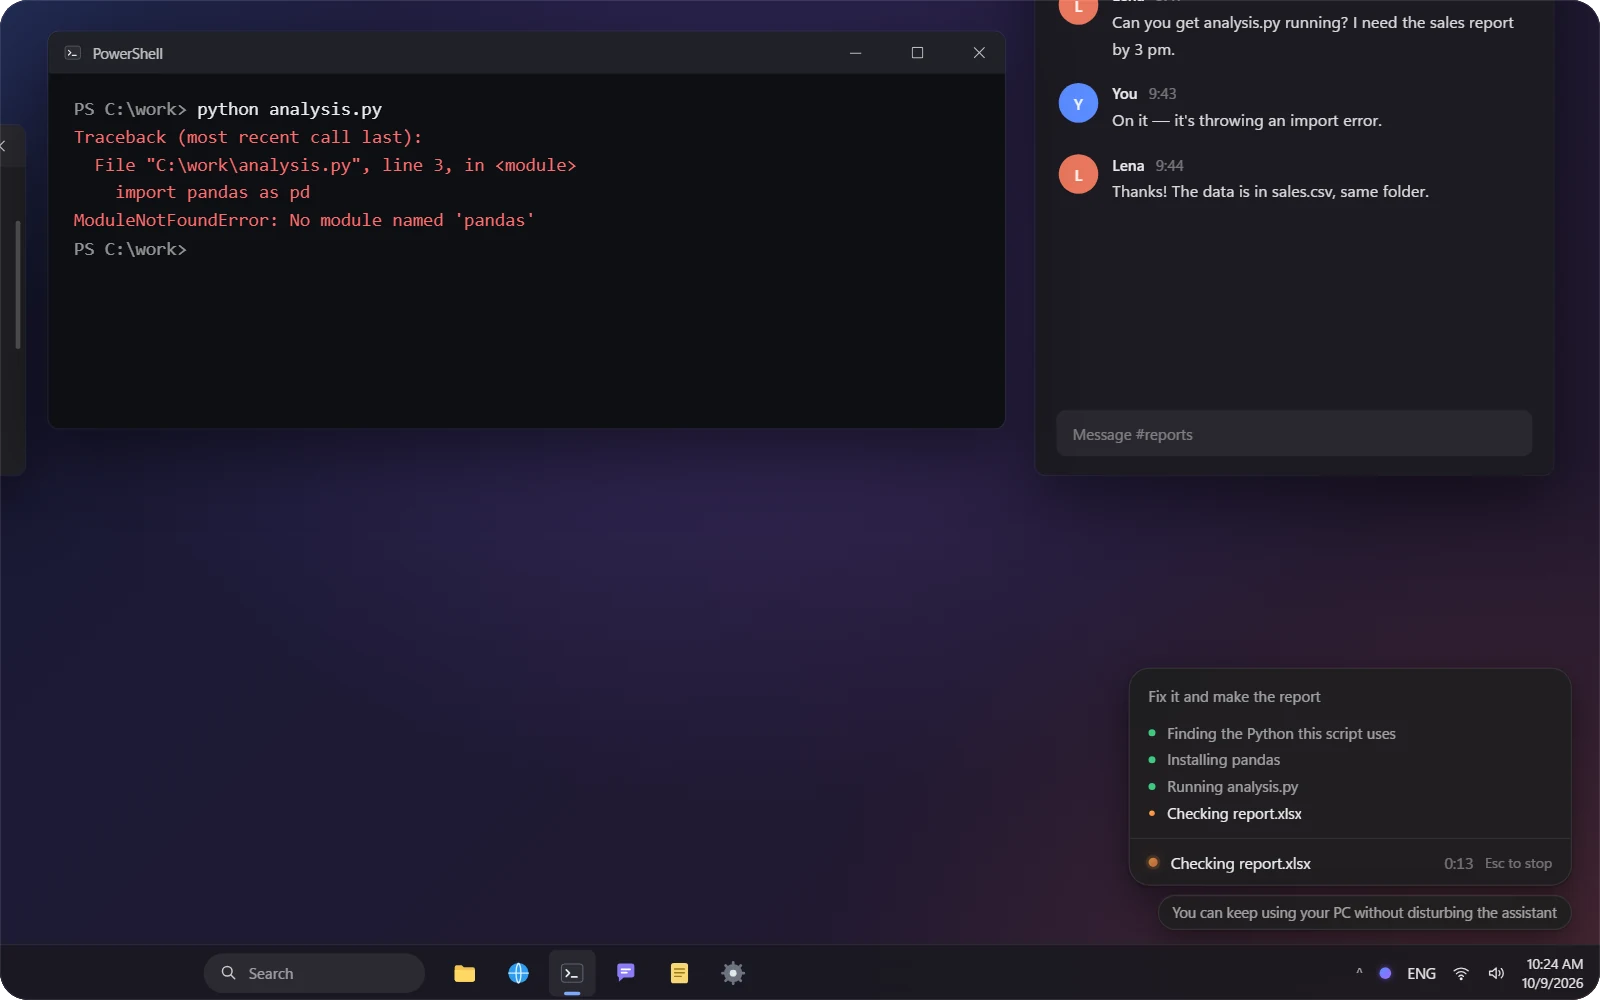The width and height of the screenshot is (1600, 1000).
Task: Open the Wi-Fi network status icon
Action: (1461, 973)
